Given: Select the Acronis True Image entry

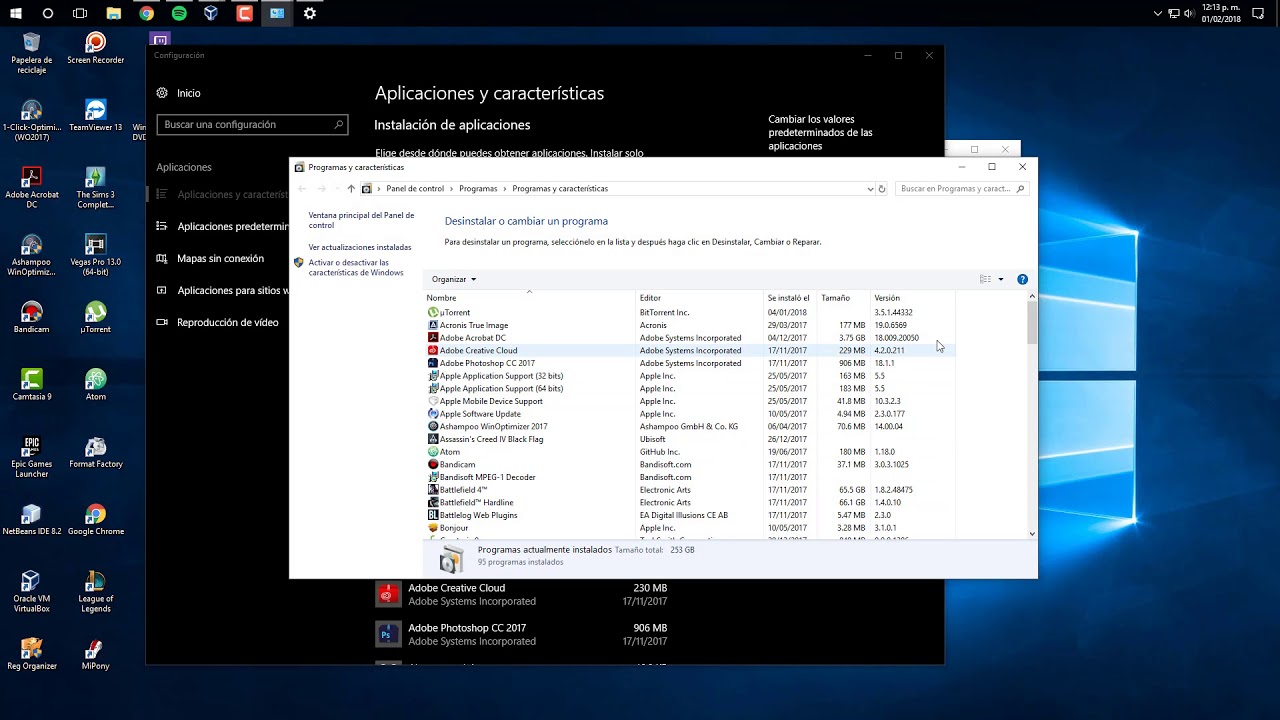Looking at the screenshot, I should (690, 325).
